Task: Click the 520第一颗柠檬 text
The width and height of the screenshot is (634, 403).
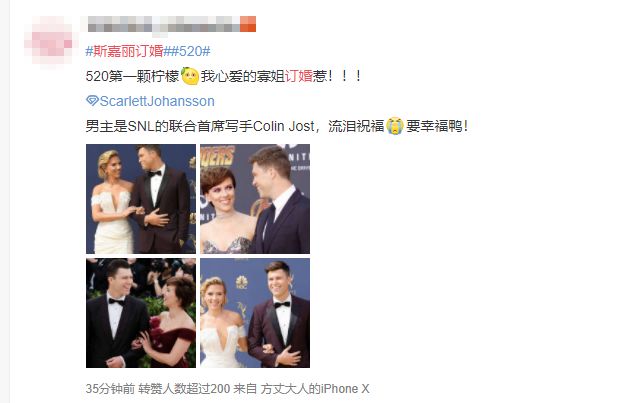Action: (132, 76)
